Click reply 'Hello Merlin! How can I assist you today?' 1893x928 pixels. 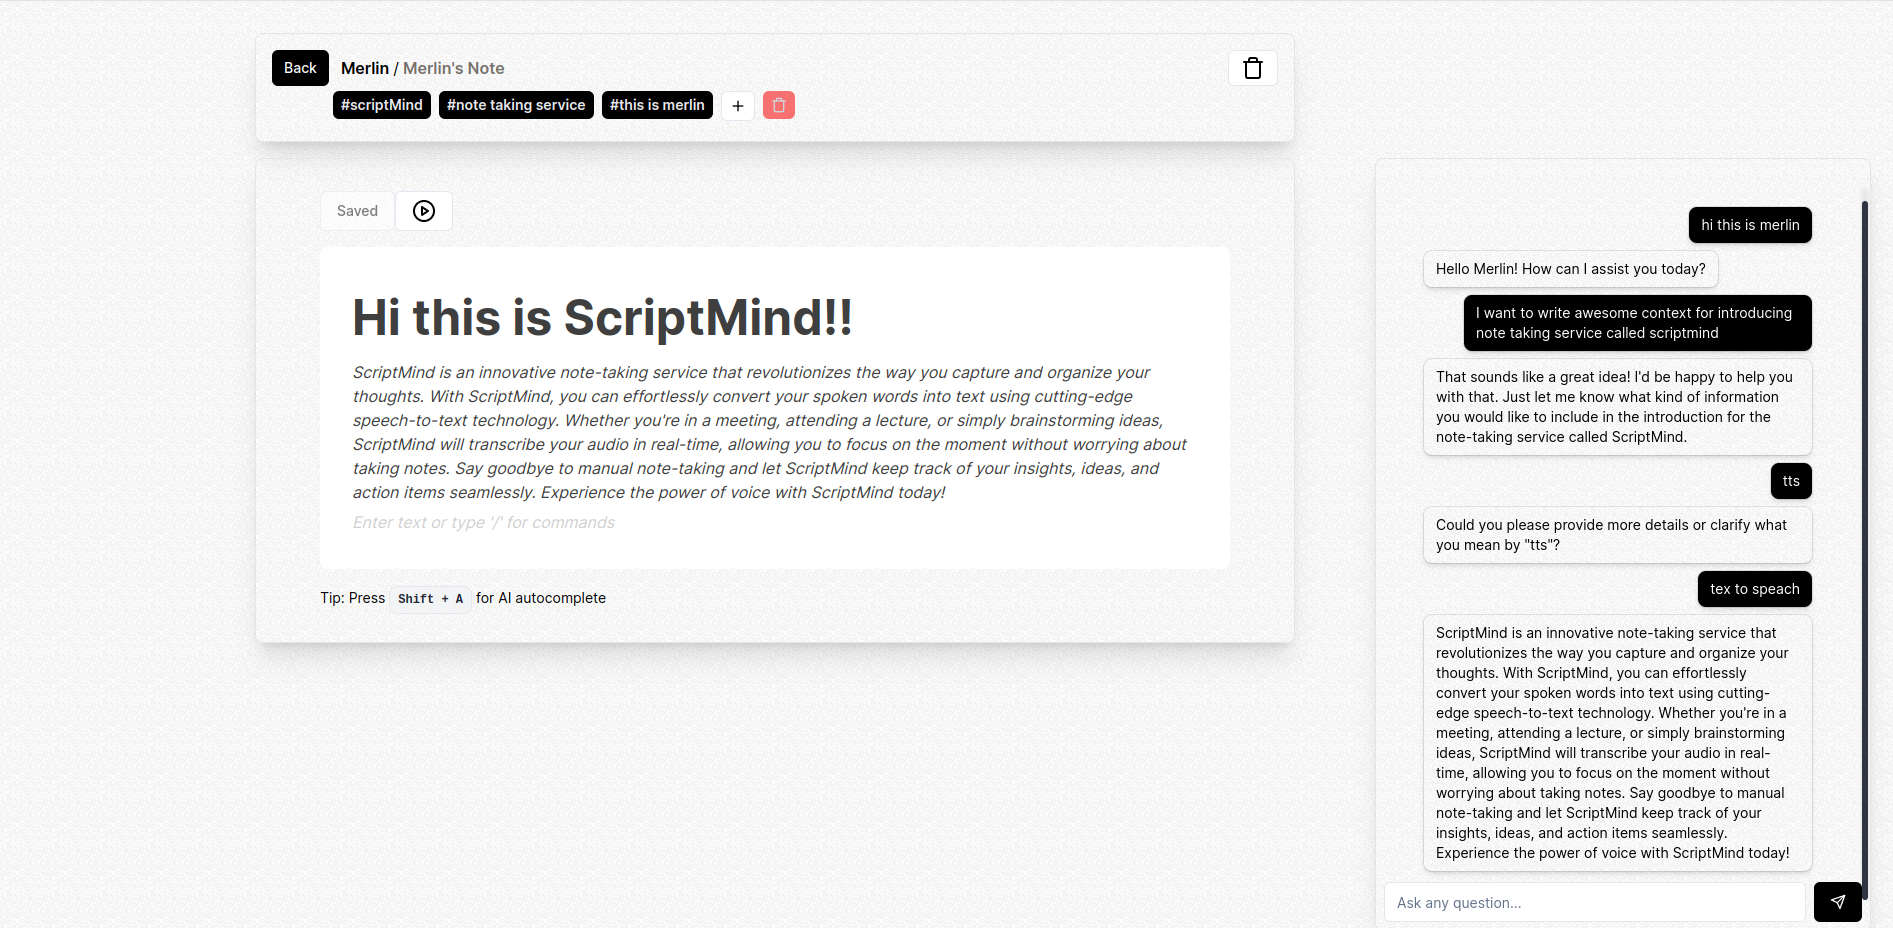(x=1570, y=269)
